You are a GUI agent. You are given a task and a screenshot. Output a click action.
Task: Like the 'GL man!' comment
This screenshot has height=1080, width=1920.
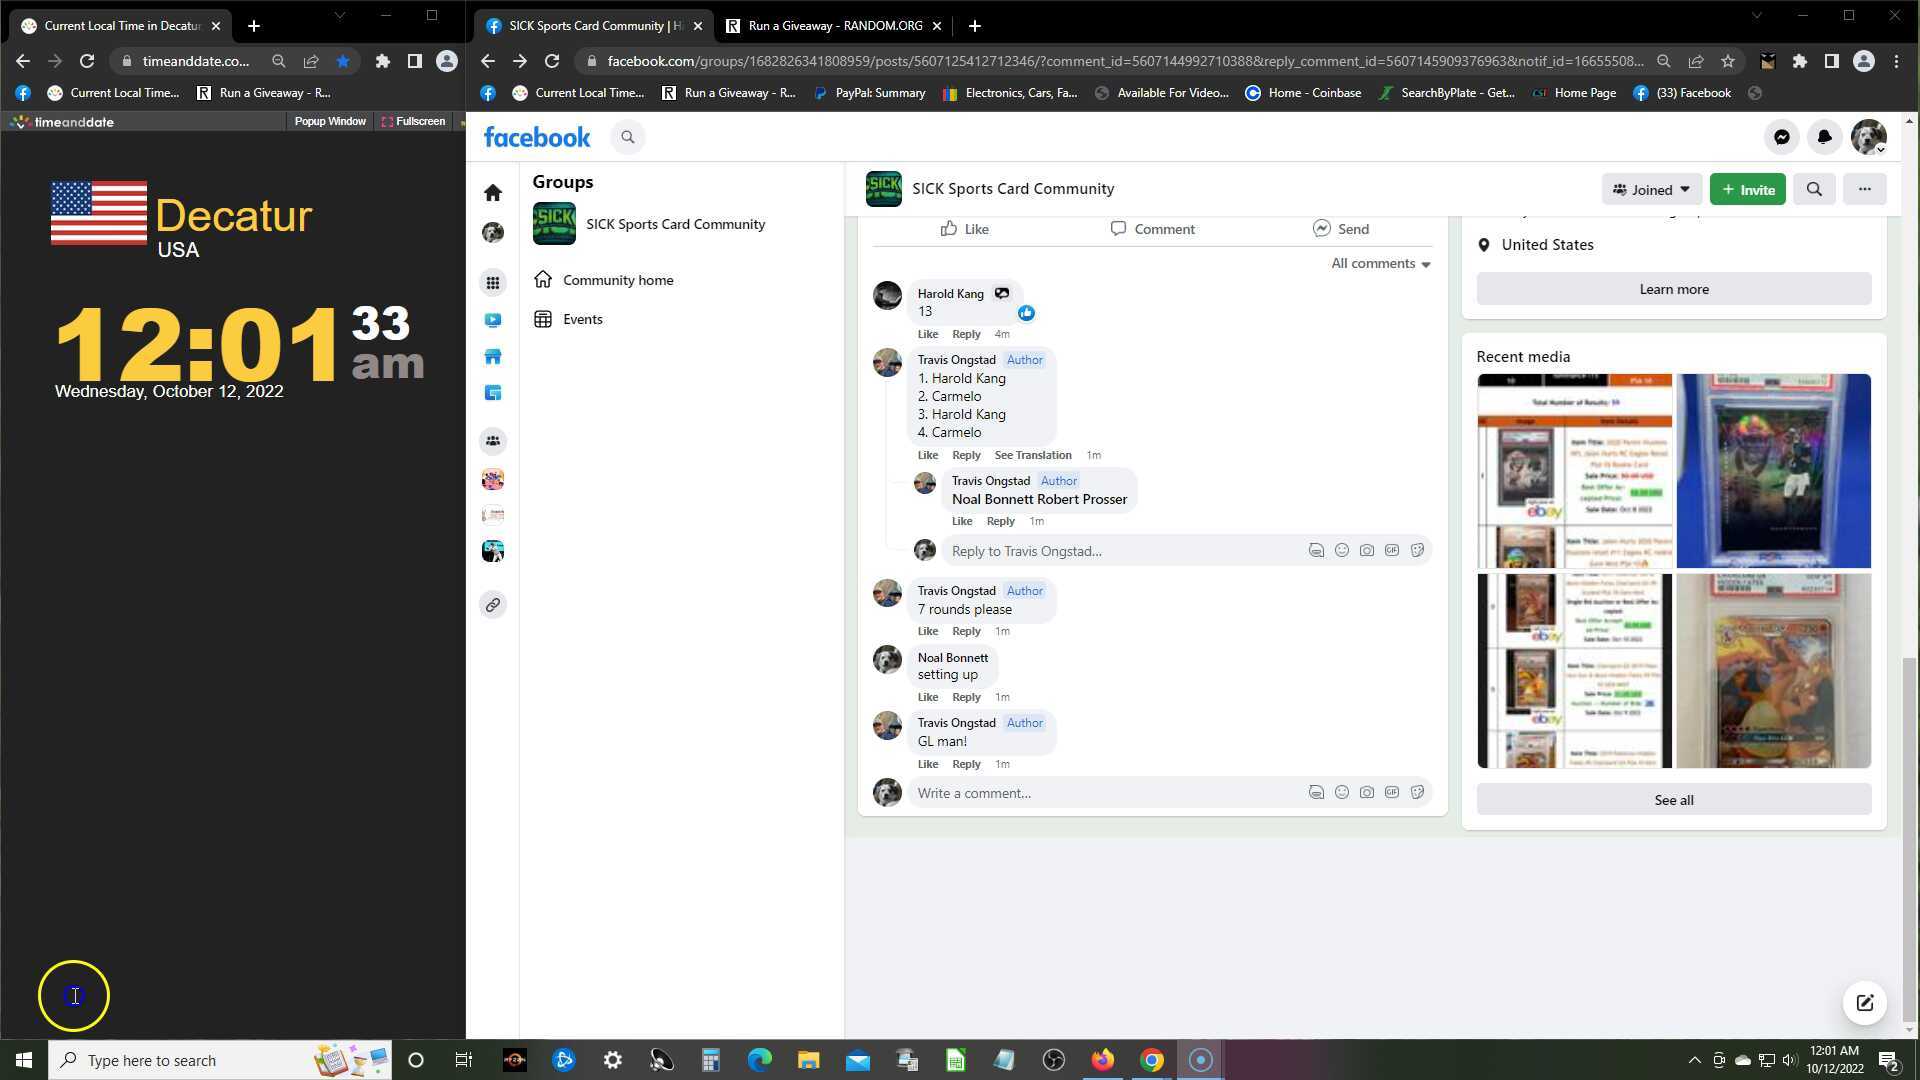(x=927, y=764)
